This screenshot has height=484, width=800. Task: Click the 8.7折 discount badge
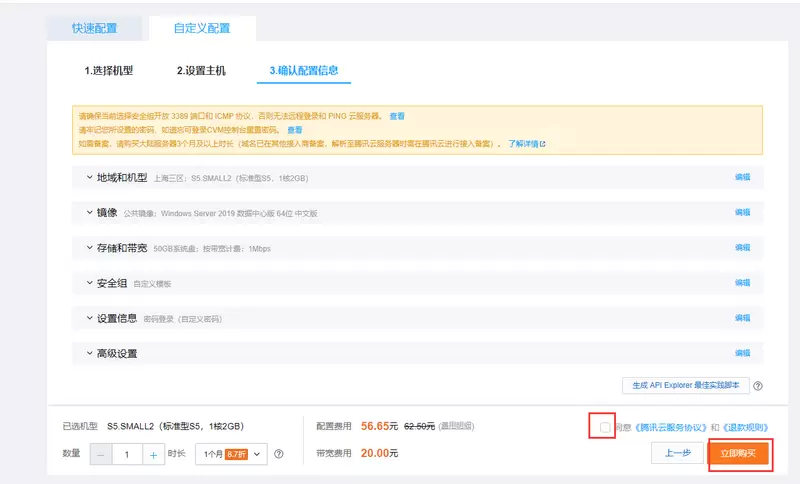coord(236,454)
